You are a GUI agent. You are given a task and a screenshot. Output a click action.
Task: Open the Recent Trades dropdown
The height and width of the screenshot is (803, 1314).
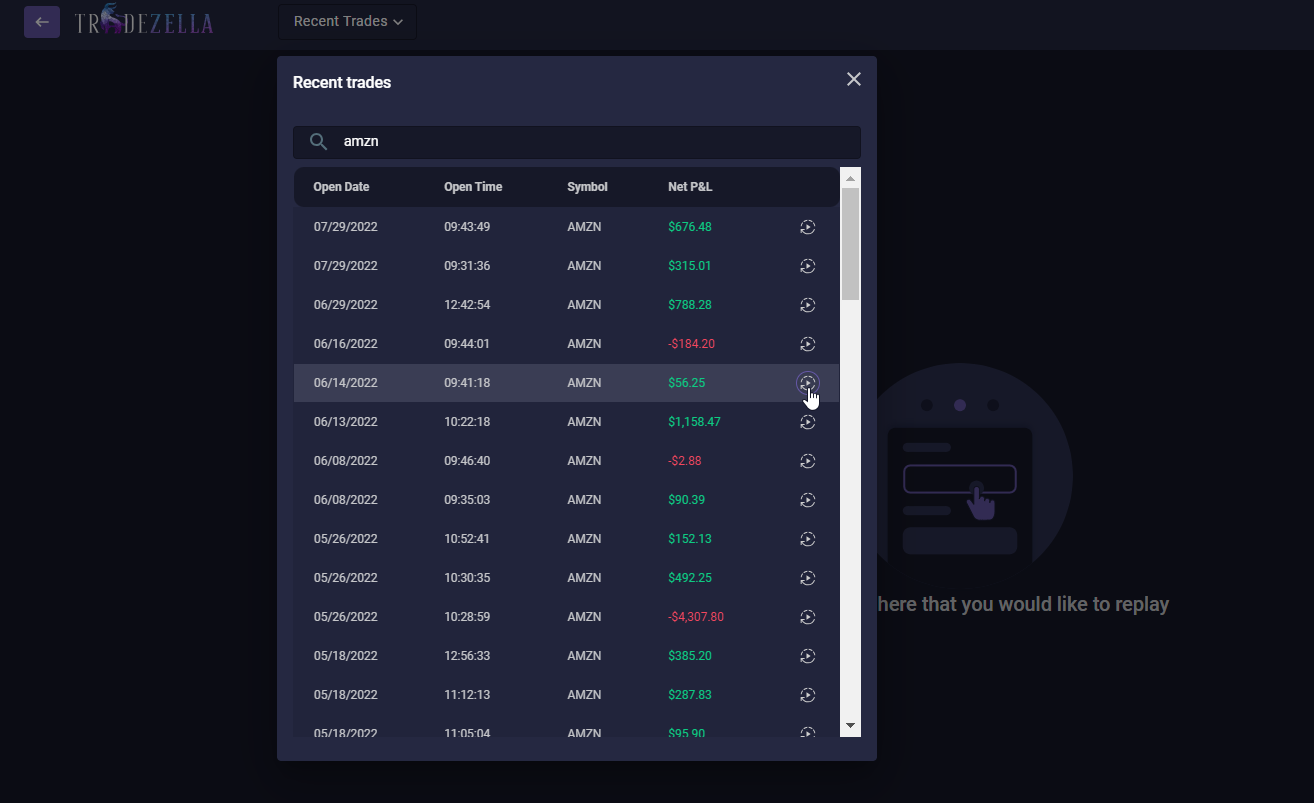coord(348,22)
